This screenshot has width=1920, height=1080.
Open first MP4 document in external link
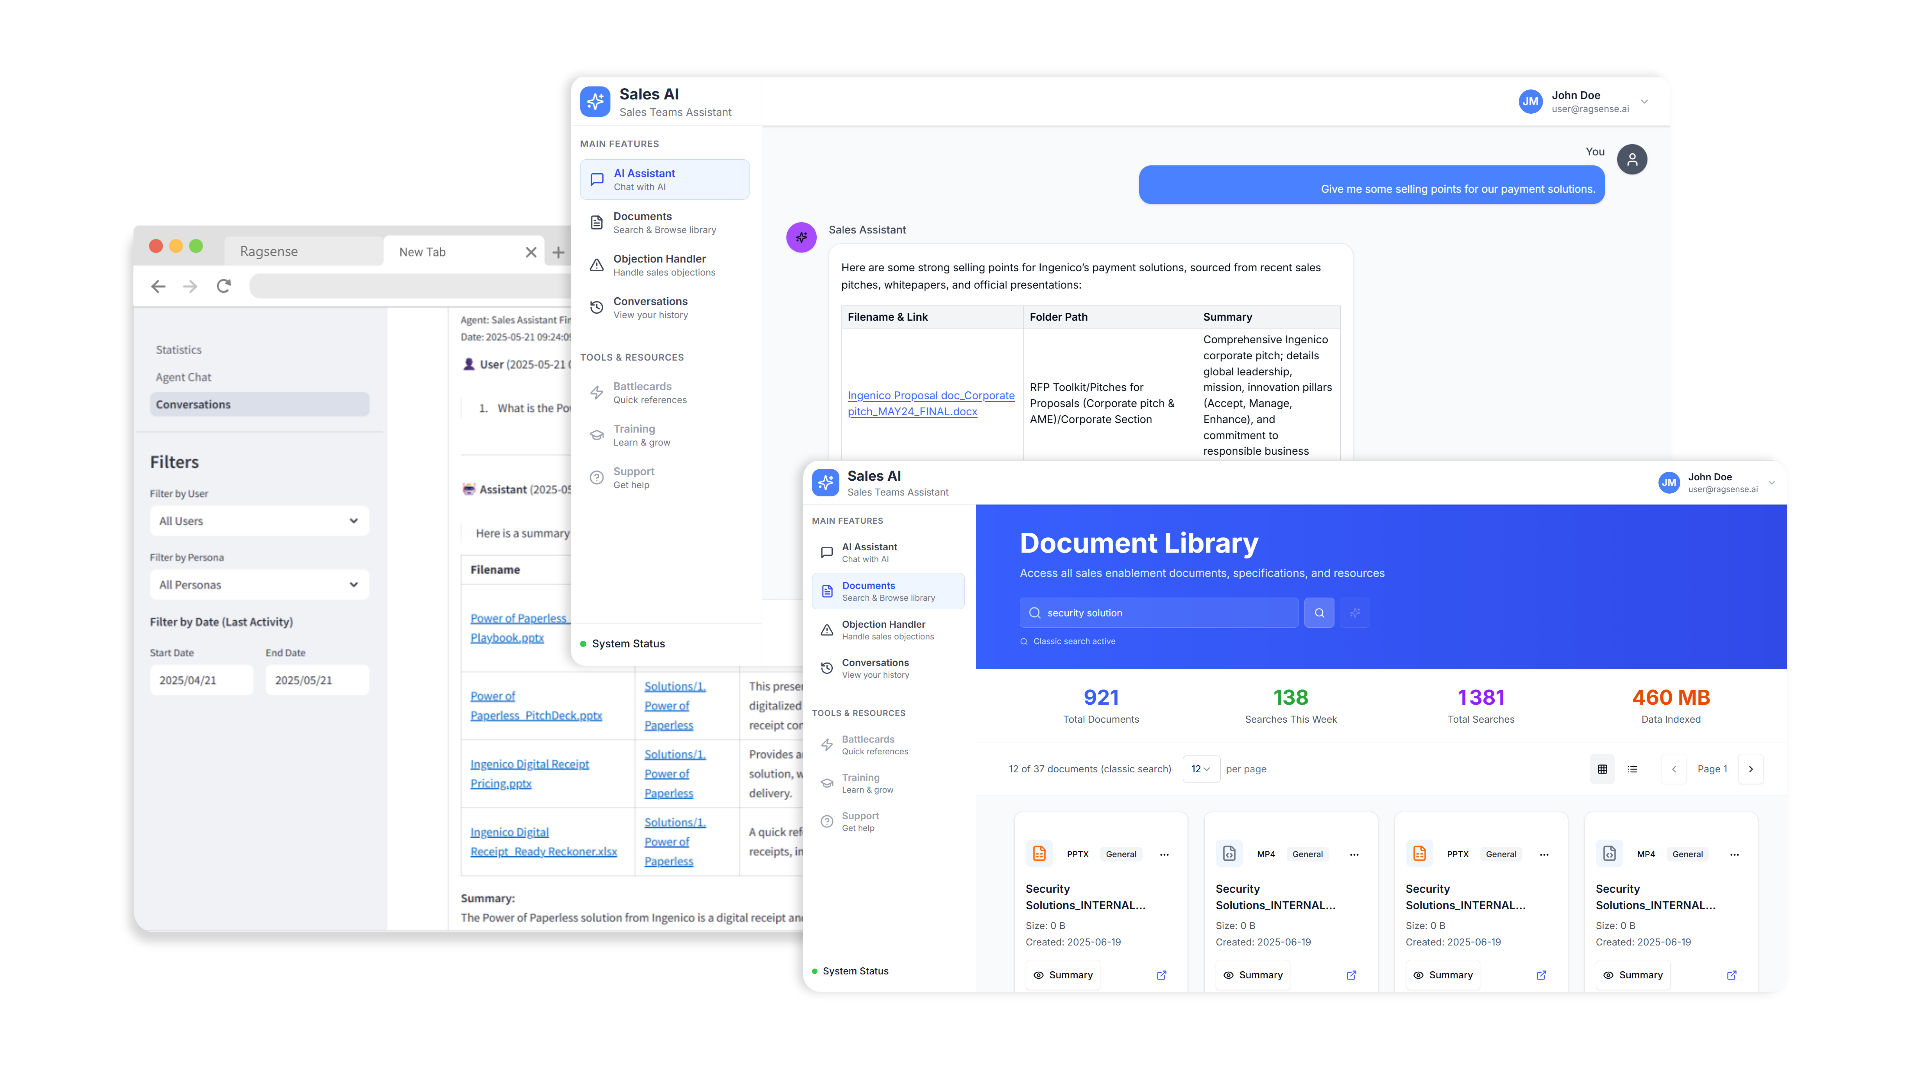1351,975
